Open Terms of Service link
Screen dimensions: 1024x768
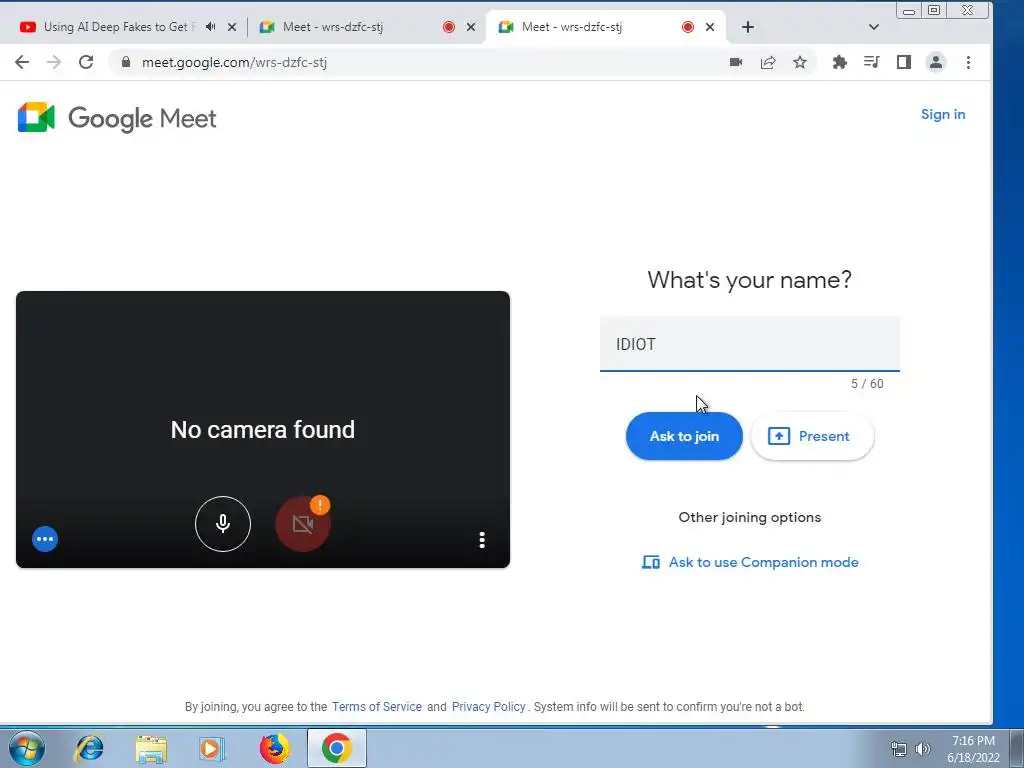pyautogui.click(x=377, y=707)
